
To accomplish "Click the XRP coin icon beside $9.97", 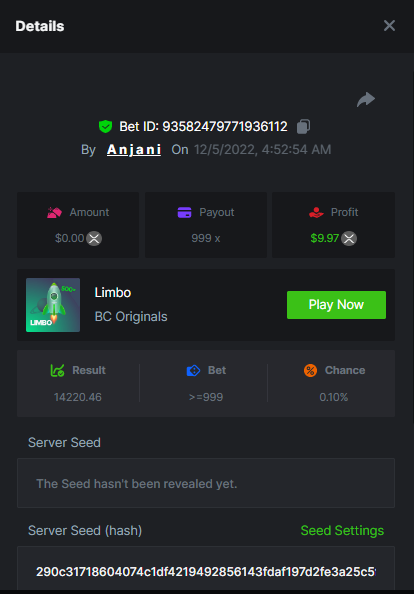I will point(349,238).
